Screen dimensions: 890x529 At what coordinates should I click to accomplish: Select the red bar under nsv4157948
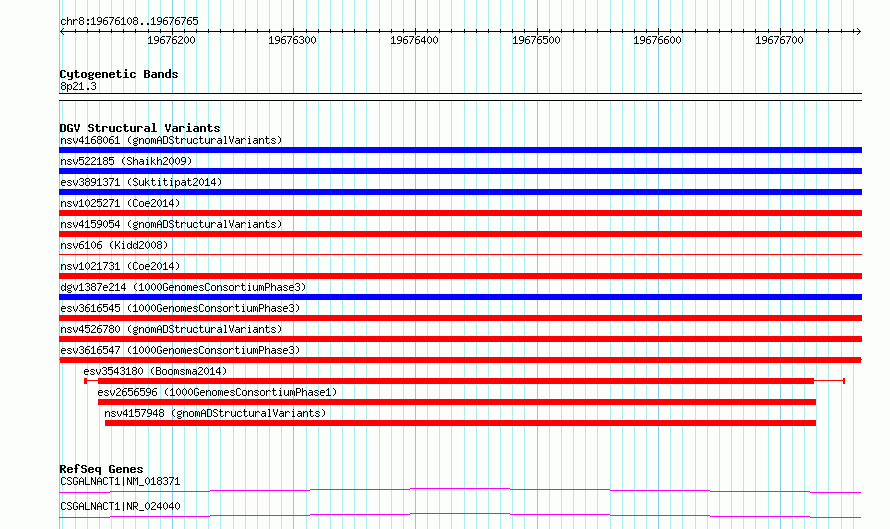pos(460,423)
